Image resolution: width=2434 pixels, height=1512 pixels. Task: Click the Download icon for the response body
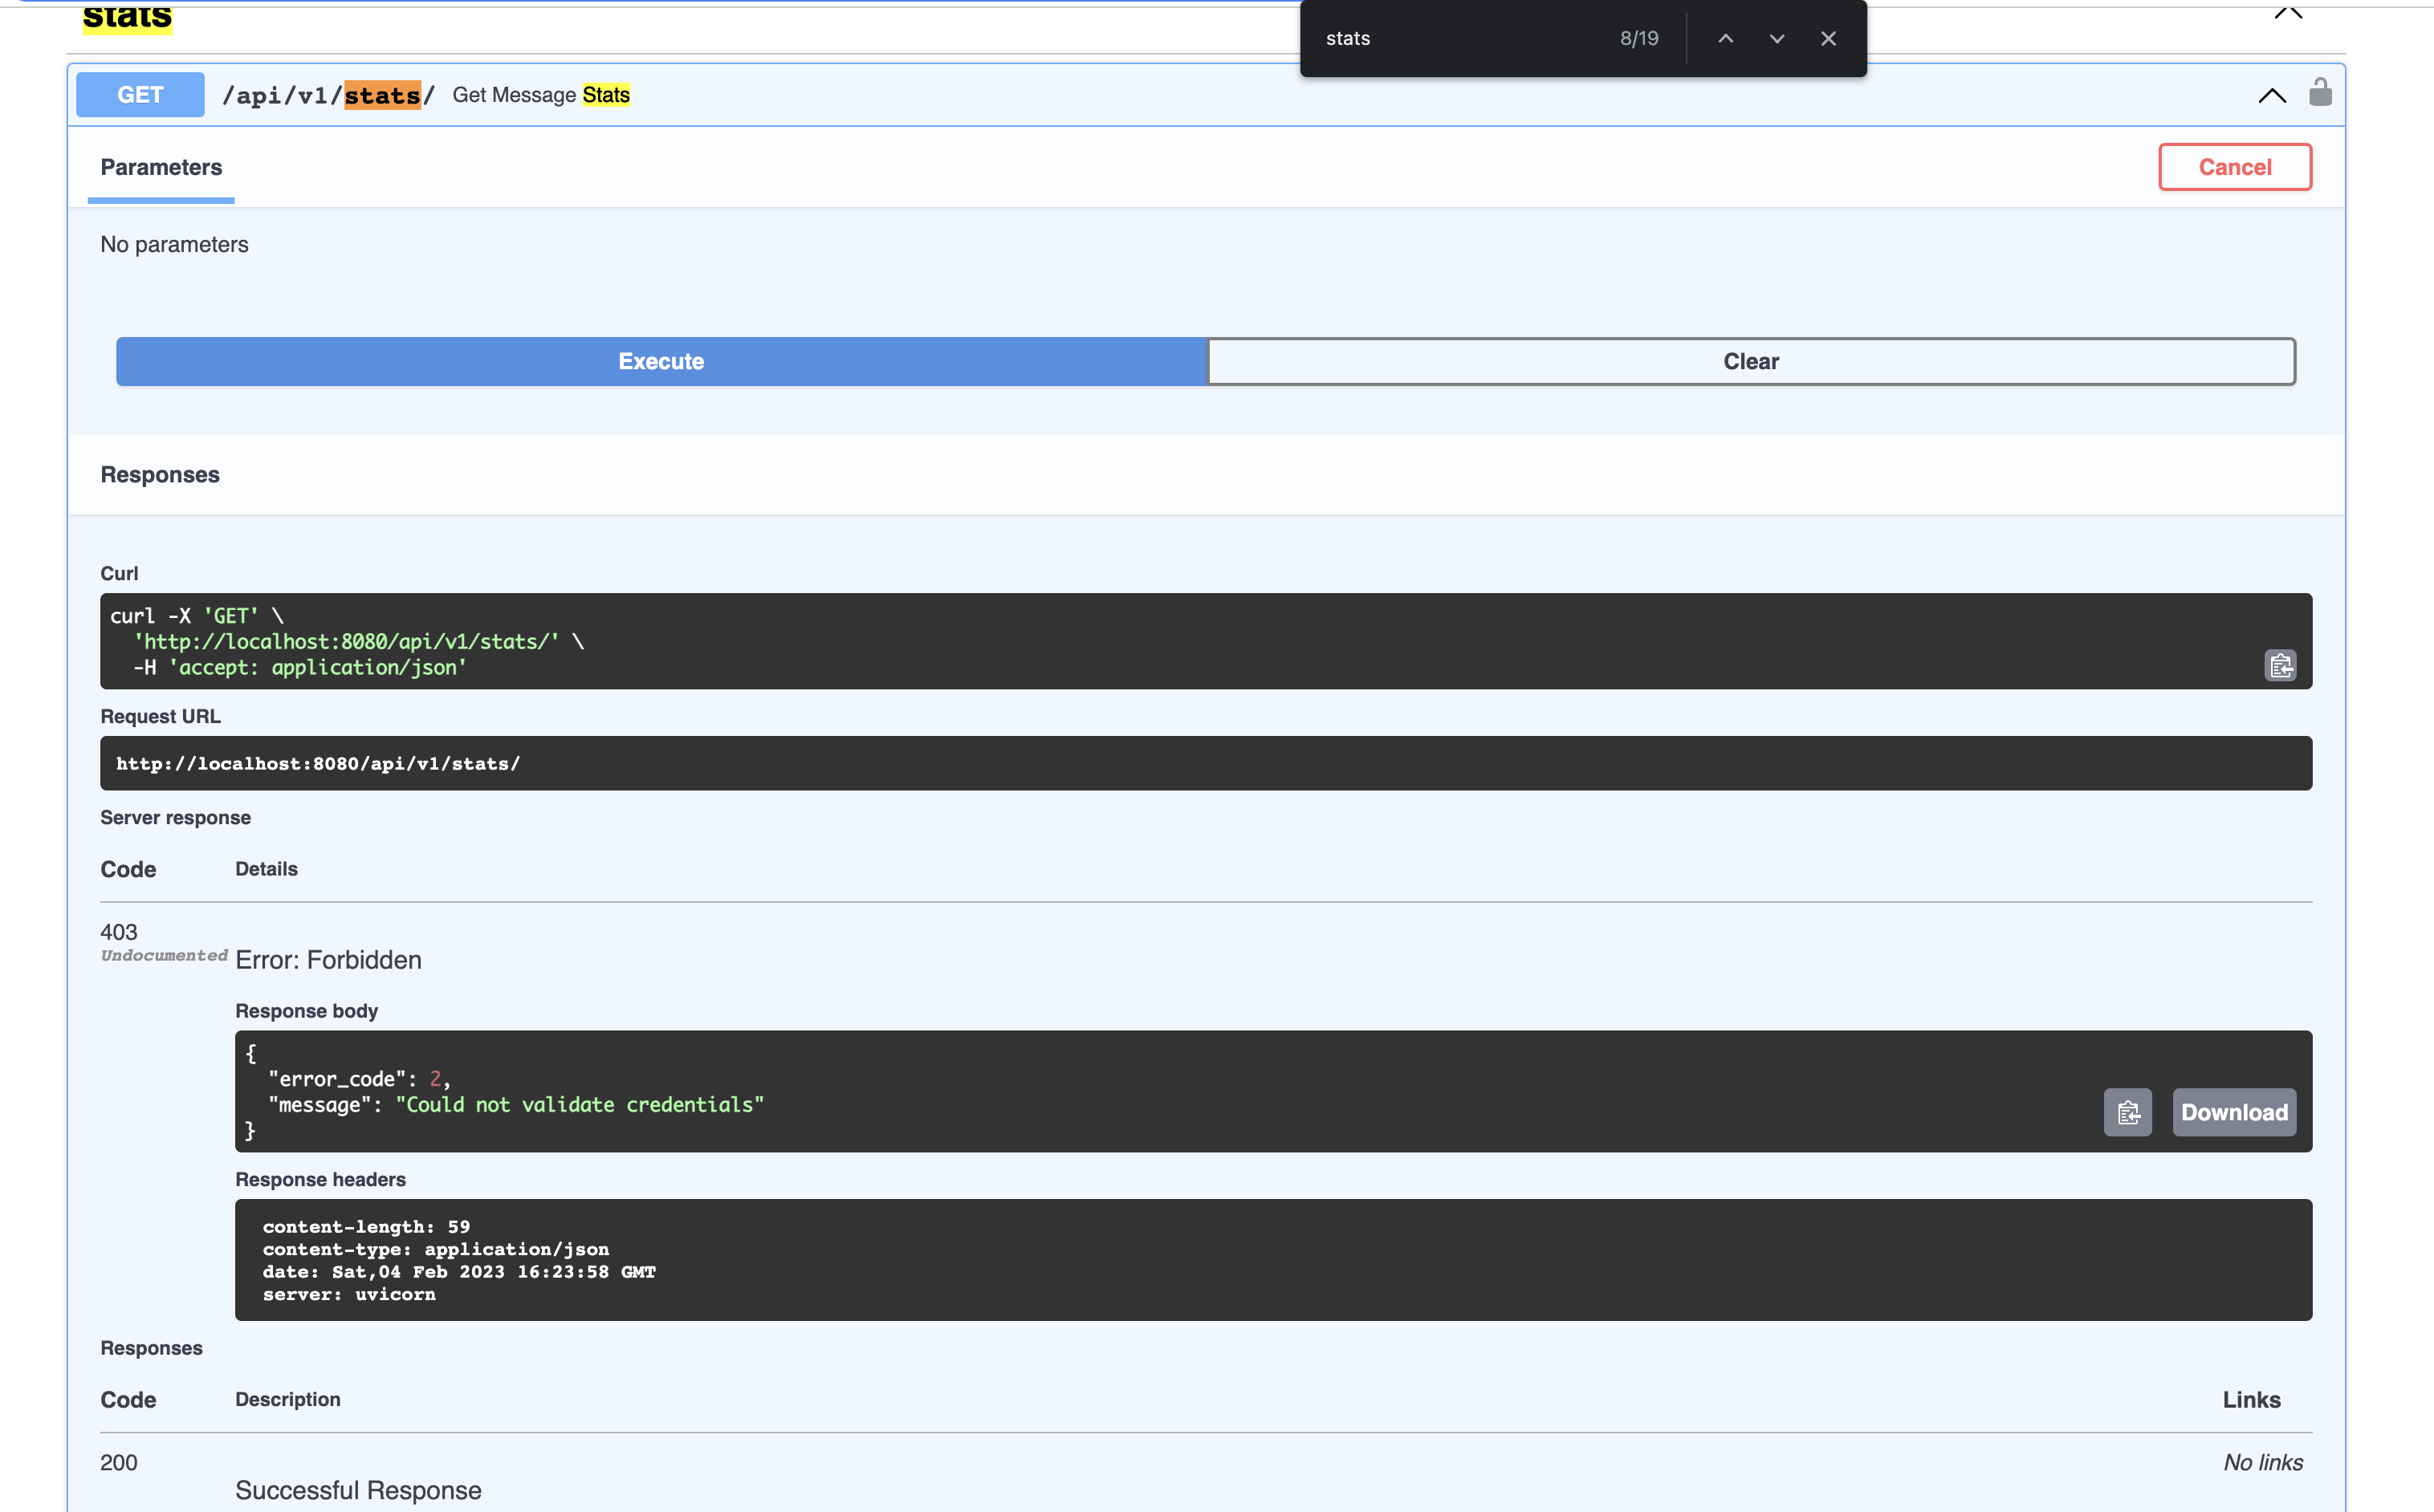[2234, 1112]
